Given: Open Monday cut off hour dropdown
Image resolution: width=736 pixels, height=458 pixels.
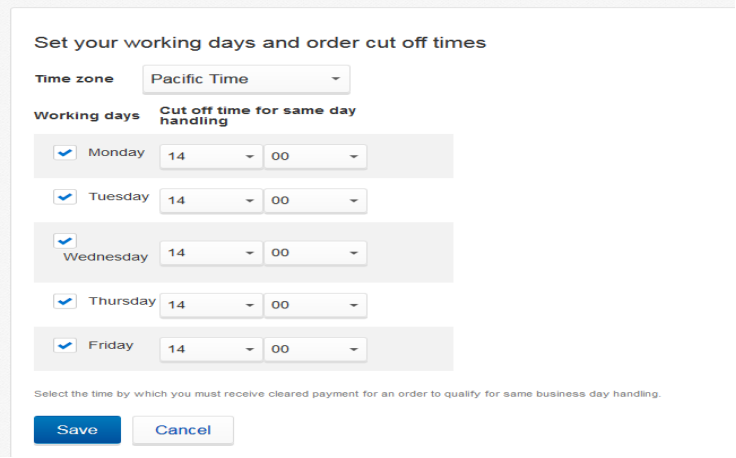Looking at the screenshot, I should point(211,157).
